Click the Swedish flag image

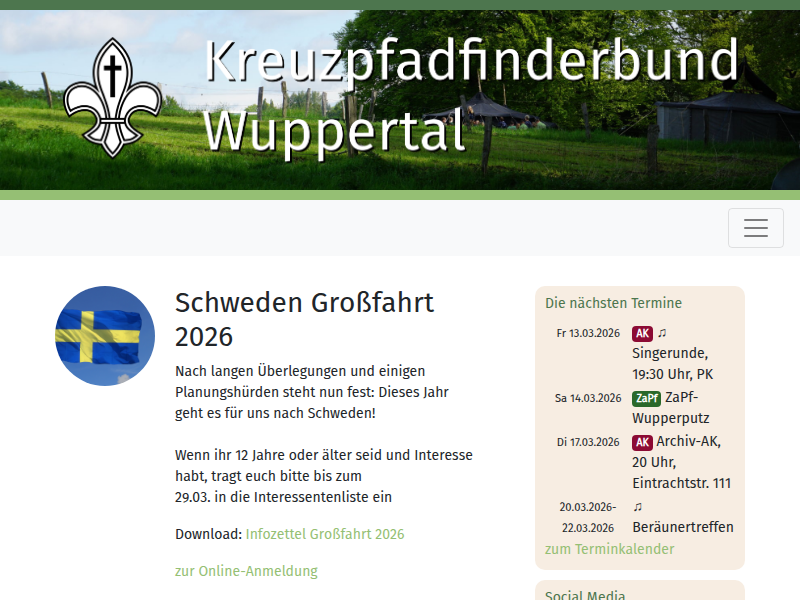click(105, 336)
